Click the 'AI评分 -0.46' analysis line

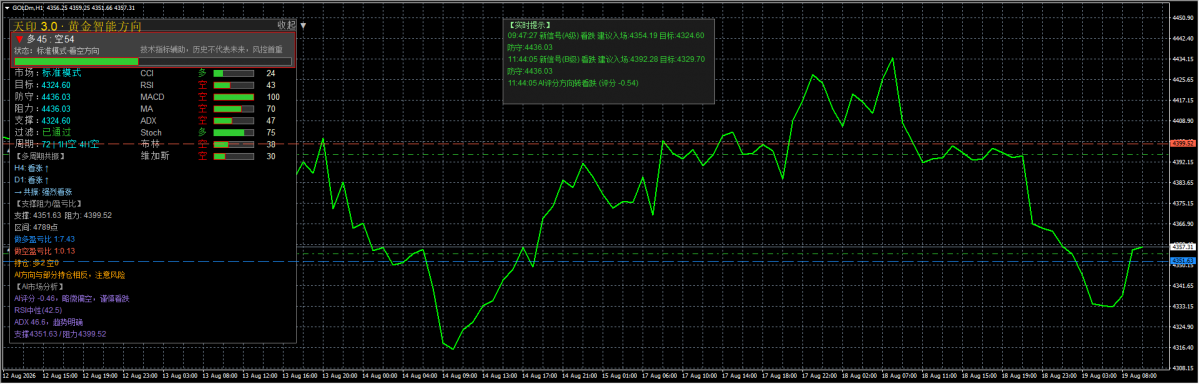72,298
